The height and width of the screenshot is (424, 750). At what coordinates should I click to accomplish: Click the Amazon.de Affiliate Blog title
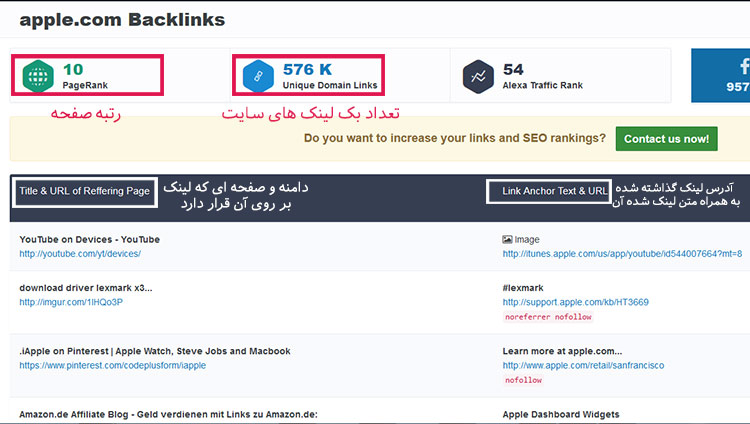[168, 414]
